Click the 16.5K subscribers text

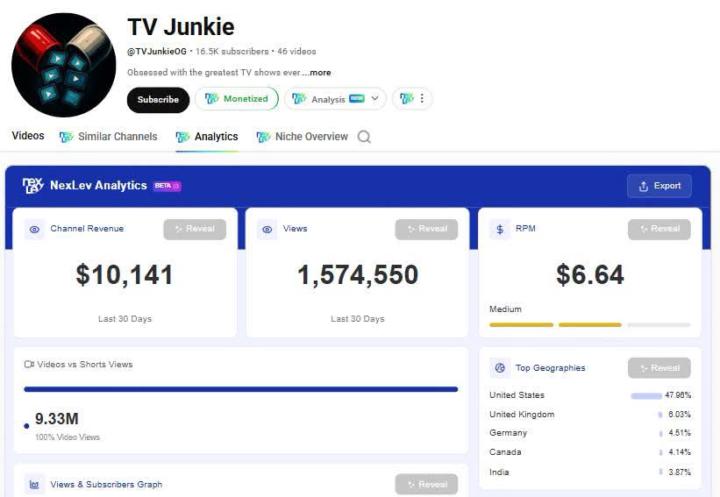pyautogui.click(x=232, y=51)
